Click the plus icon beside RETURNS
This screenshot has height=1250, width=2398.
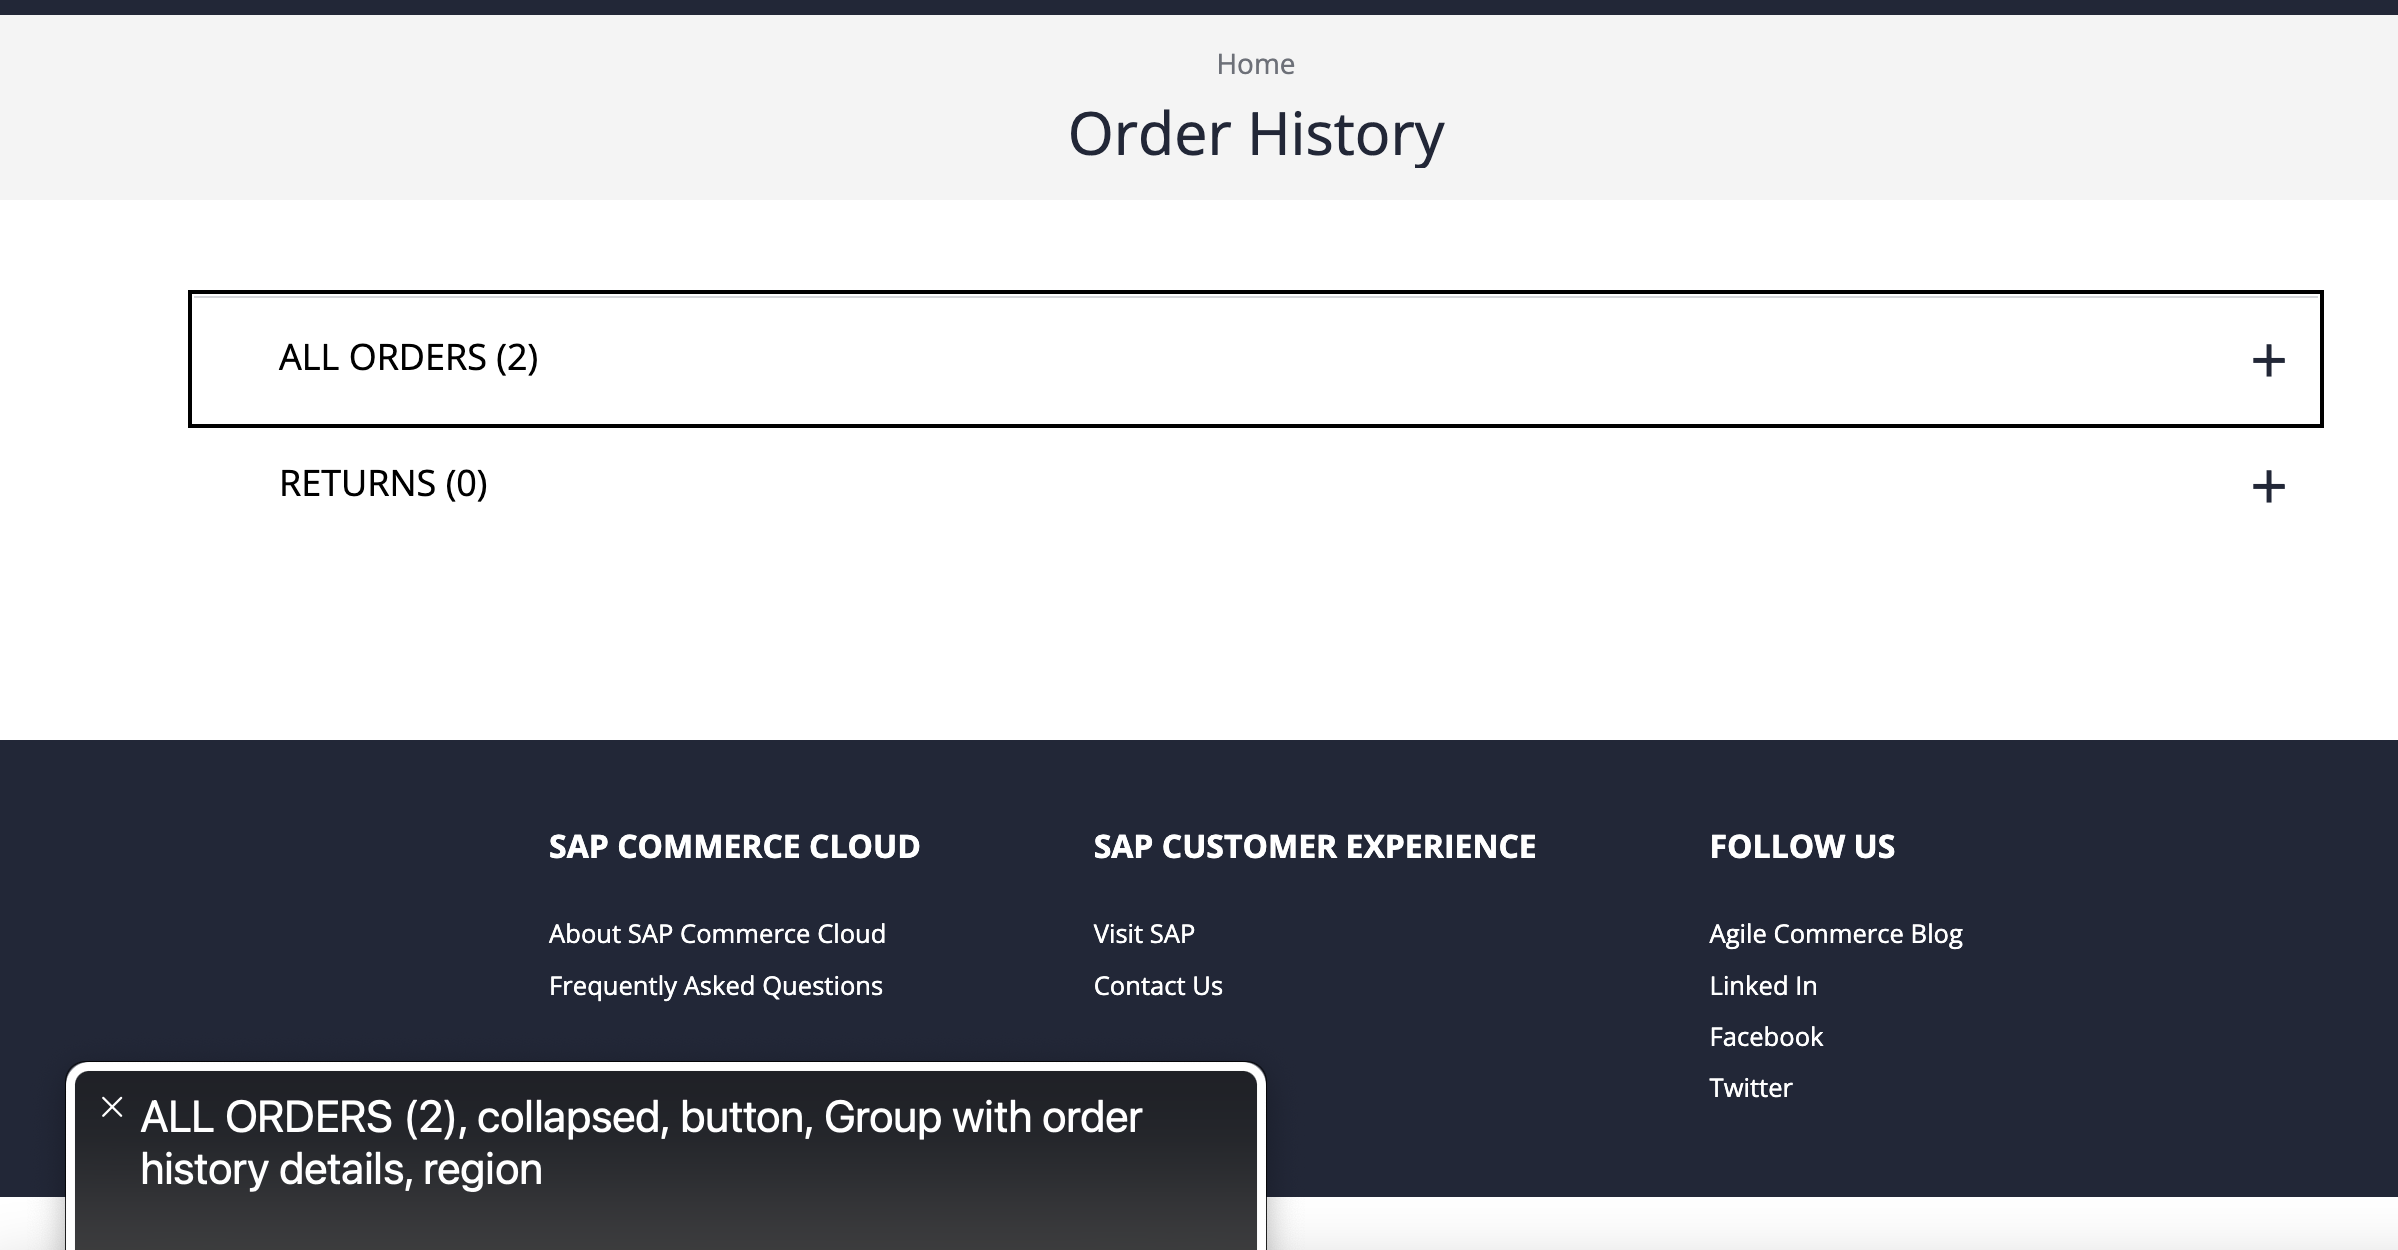point(2268,487)
